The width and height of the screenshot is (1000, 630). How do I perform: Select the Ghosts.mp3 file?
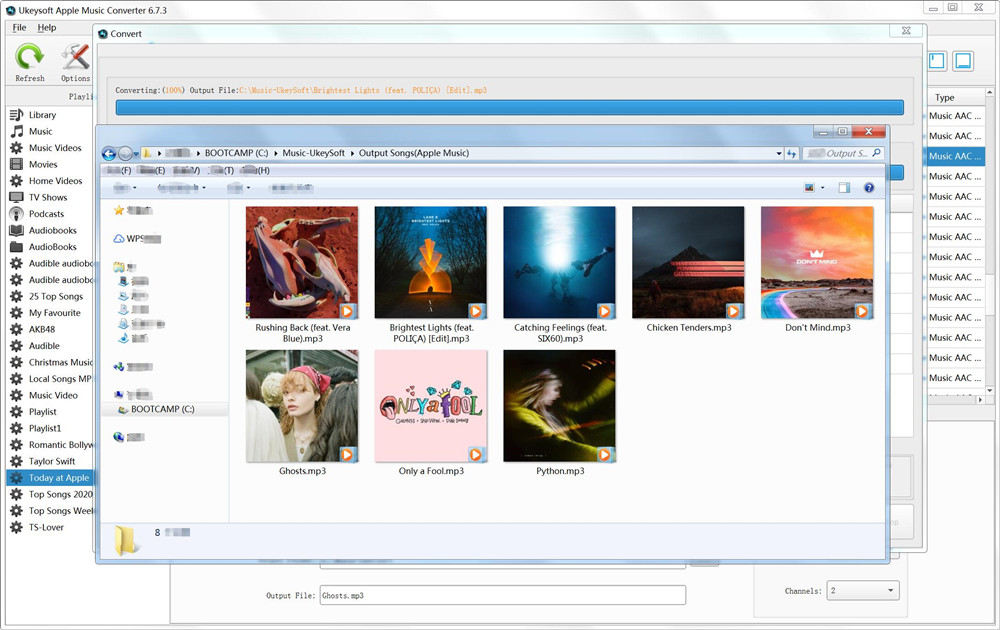[x=302, y=413]
